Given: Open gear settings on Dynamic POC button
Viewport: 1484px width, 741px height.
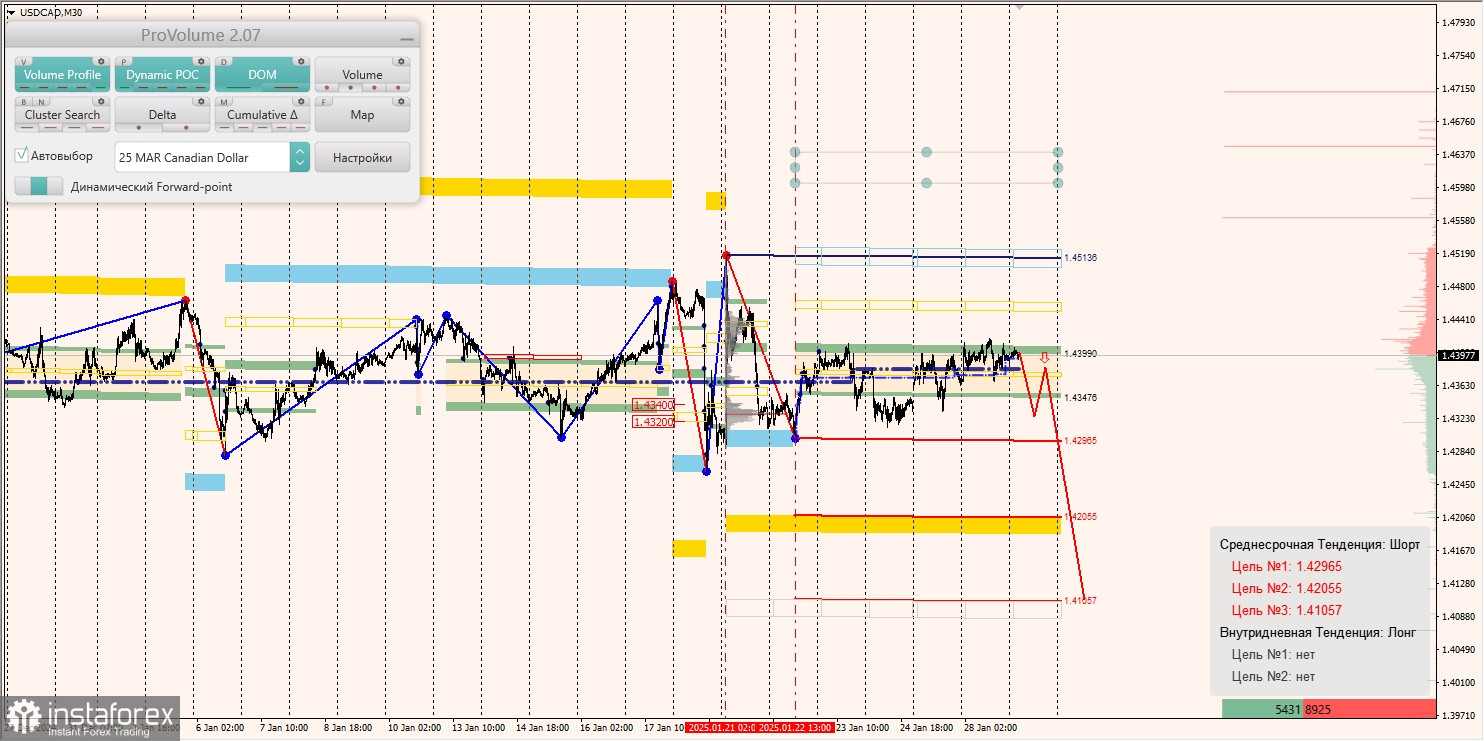Looking at the screenshot, I should [201, 61].
